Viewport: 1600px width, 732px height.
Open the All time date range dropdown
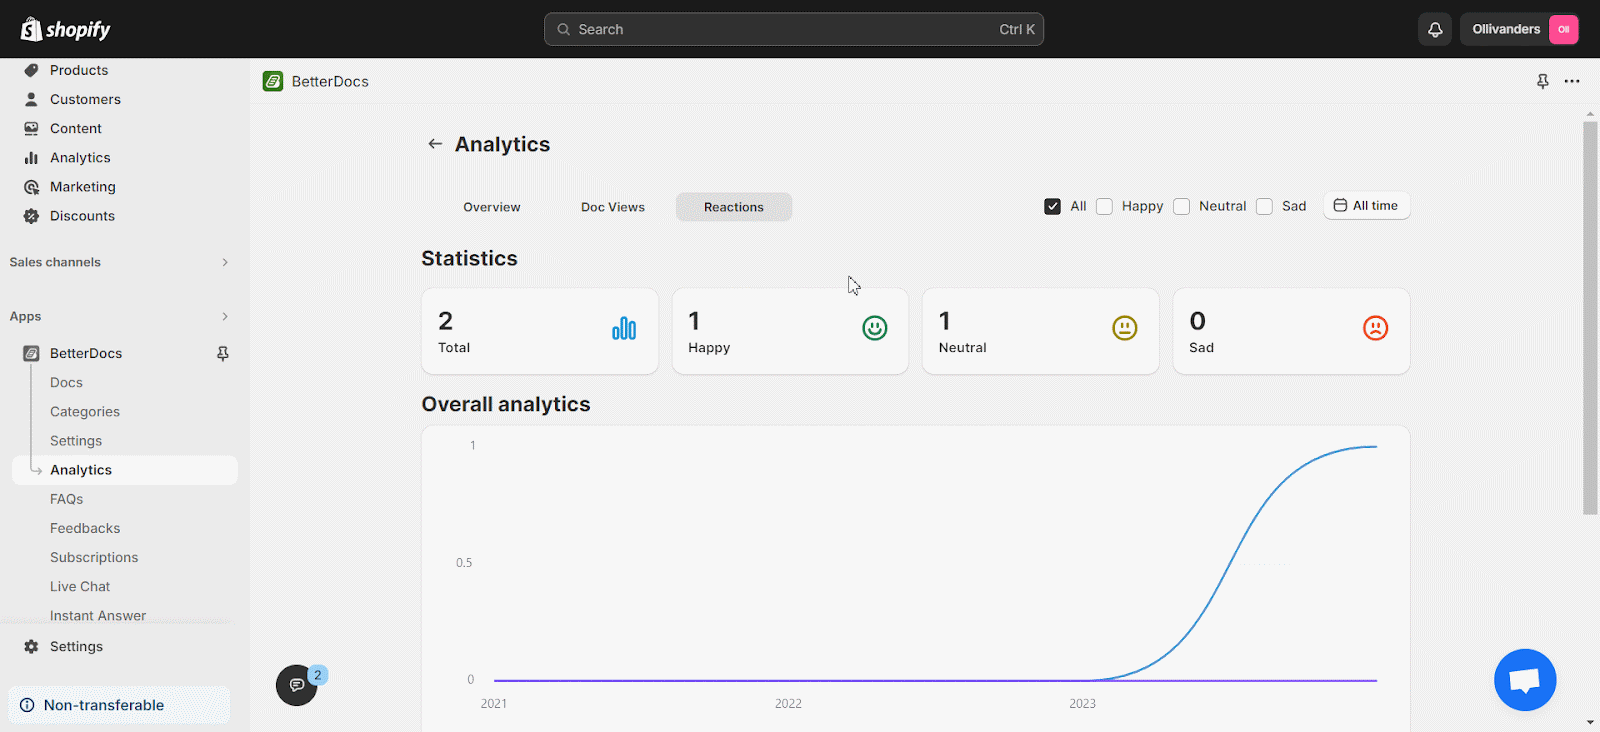click(1367, 205)
